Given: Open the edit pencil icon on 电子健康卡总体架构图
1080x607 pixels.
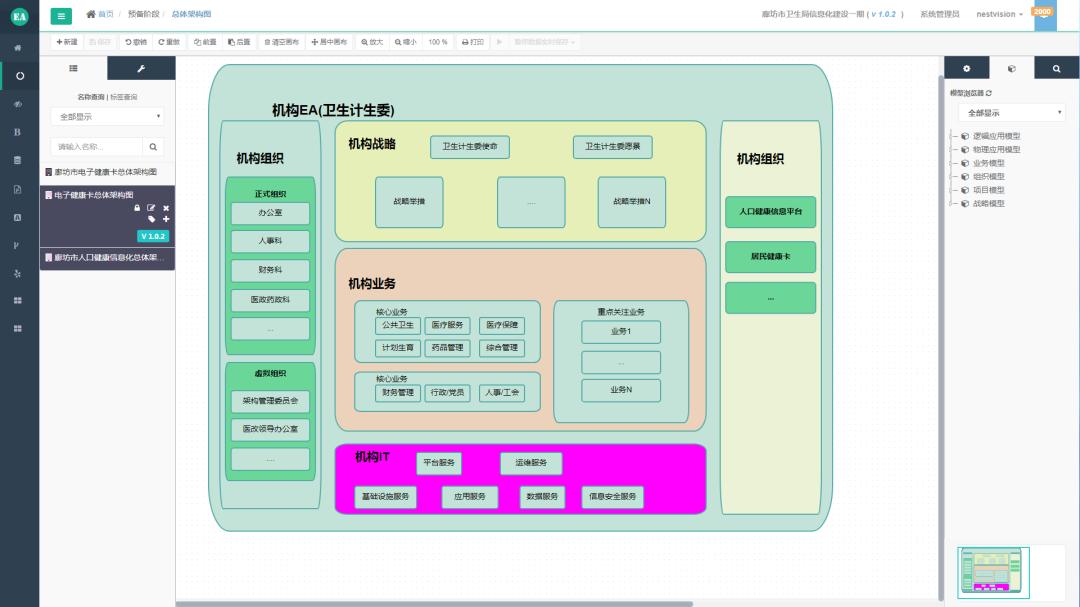Looking at the screenshot, I should (151, 207).
